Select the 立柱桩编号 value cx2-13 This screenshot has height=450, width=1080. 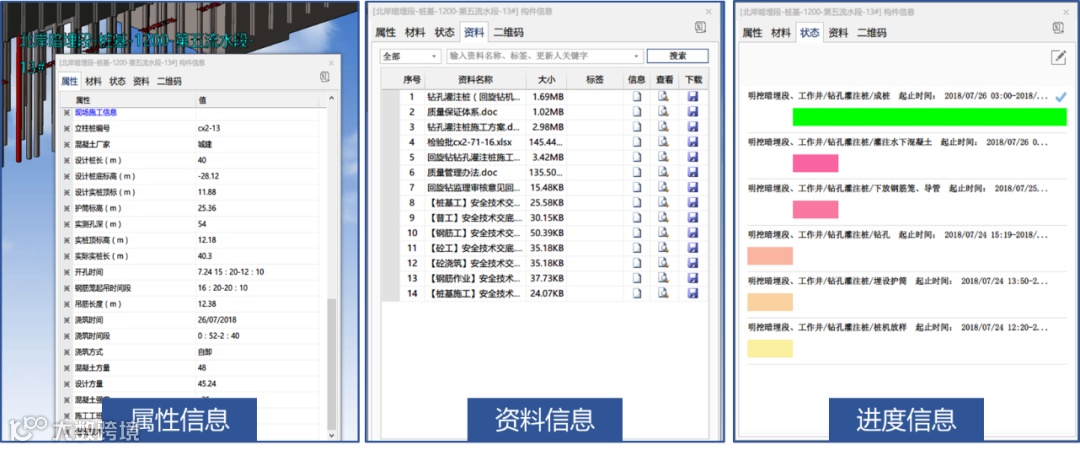(x=209, y=128)
